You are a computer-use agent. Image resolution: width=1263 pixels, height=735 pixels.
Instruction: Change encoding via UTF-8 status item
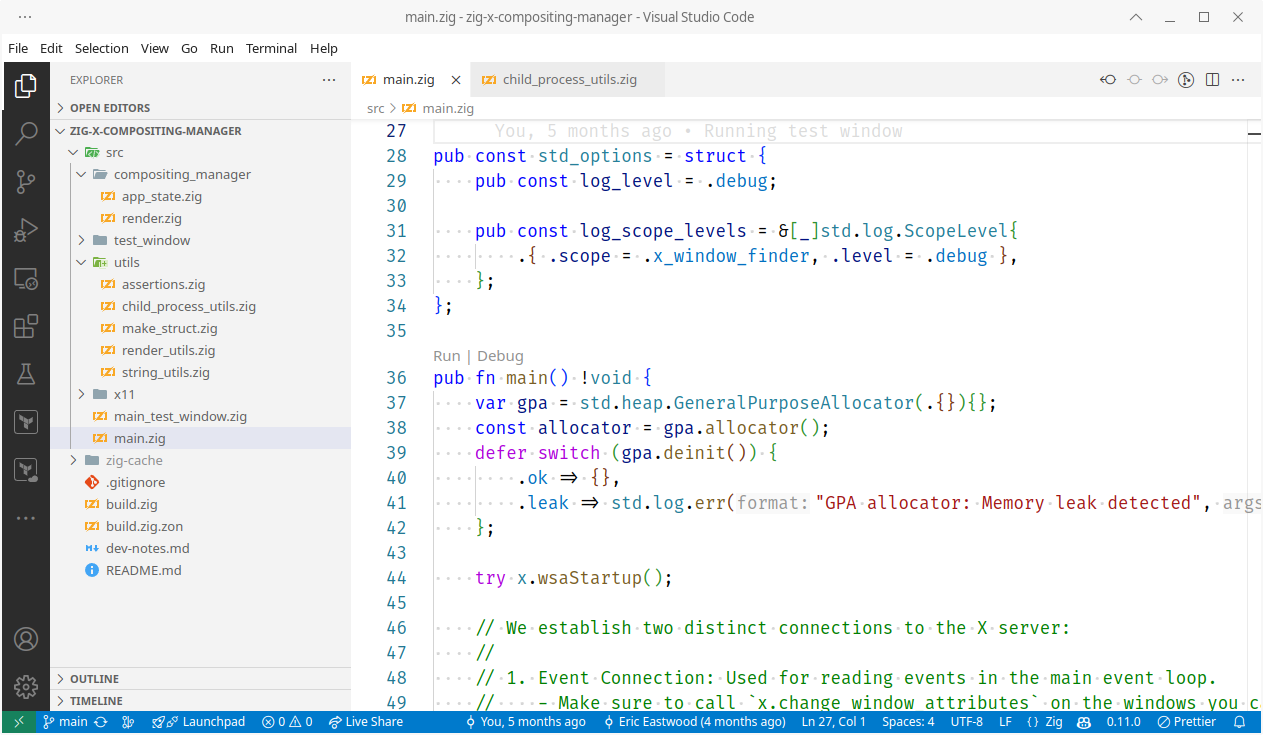(x=967, y=722)
